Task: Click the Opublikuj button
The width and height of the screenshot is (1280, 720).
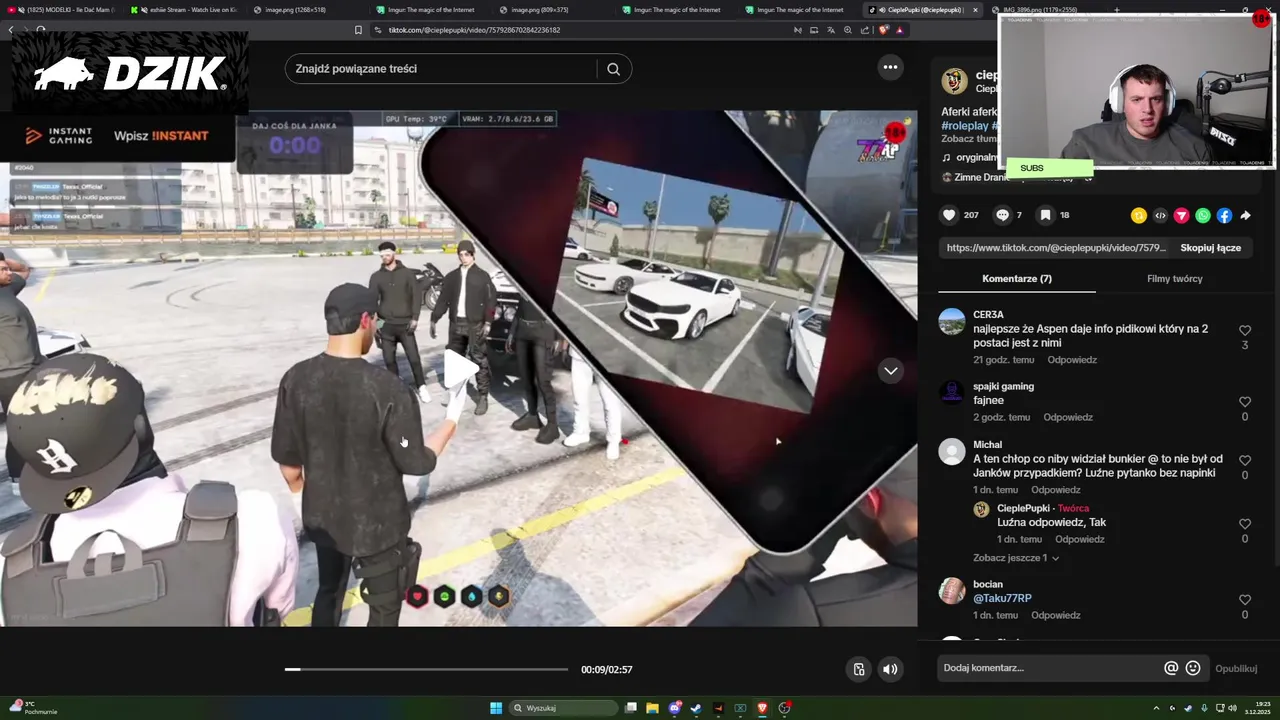Action: (x=1236, y=668)
